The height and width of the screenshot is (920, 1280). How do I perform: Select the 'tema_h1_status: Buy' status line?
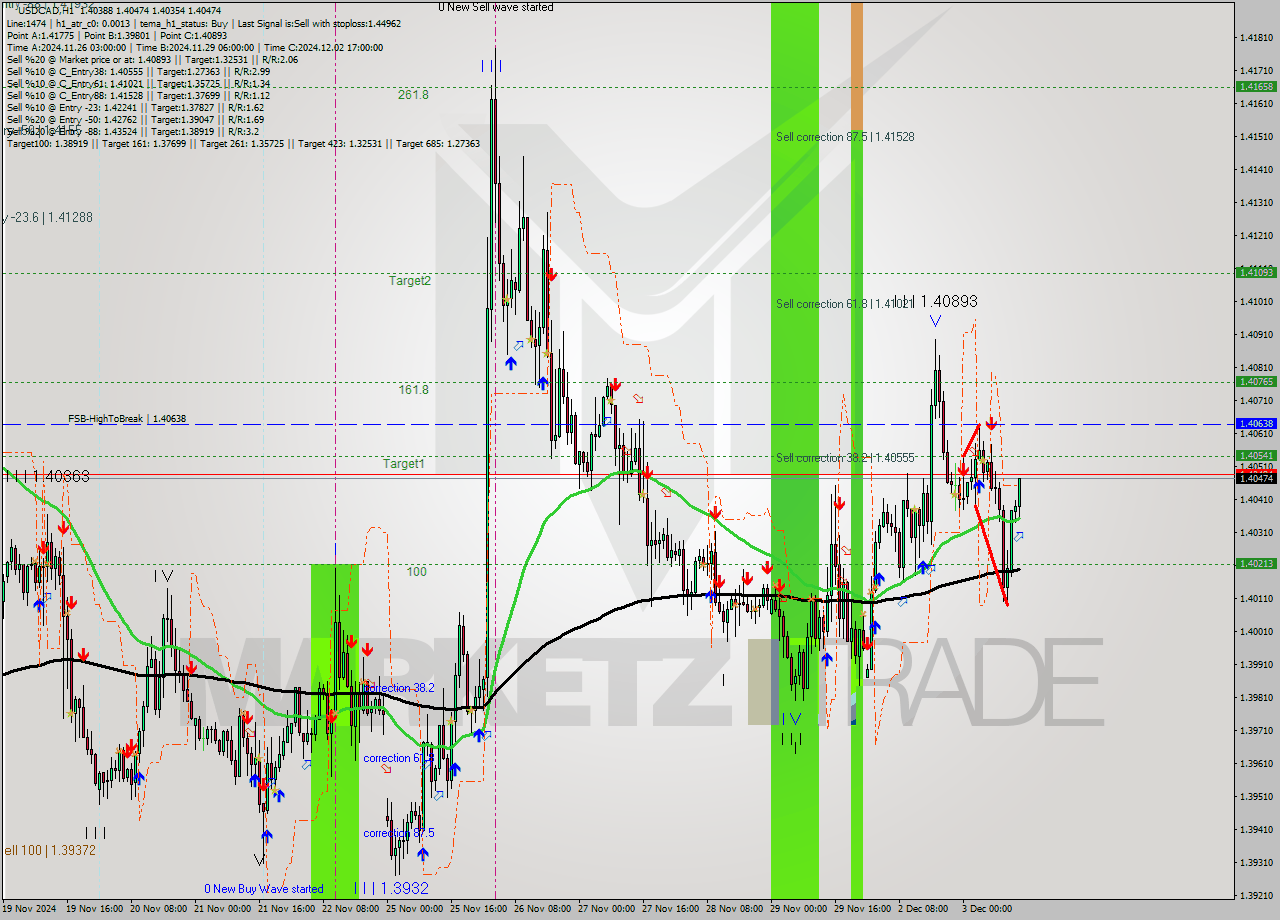point(186,22)
